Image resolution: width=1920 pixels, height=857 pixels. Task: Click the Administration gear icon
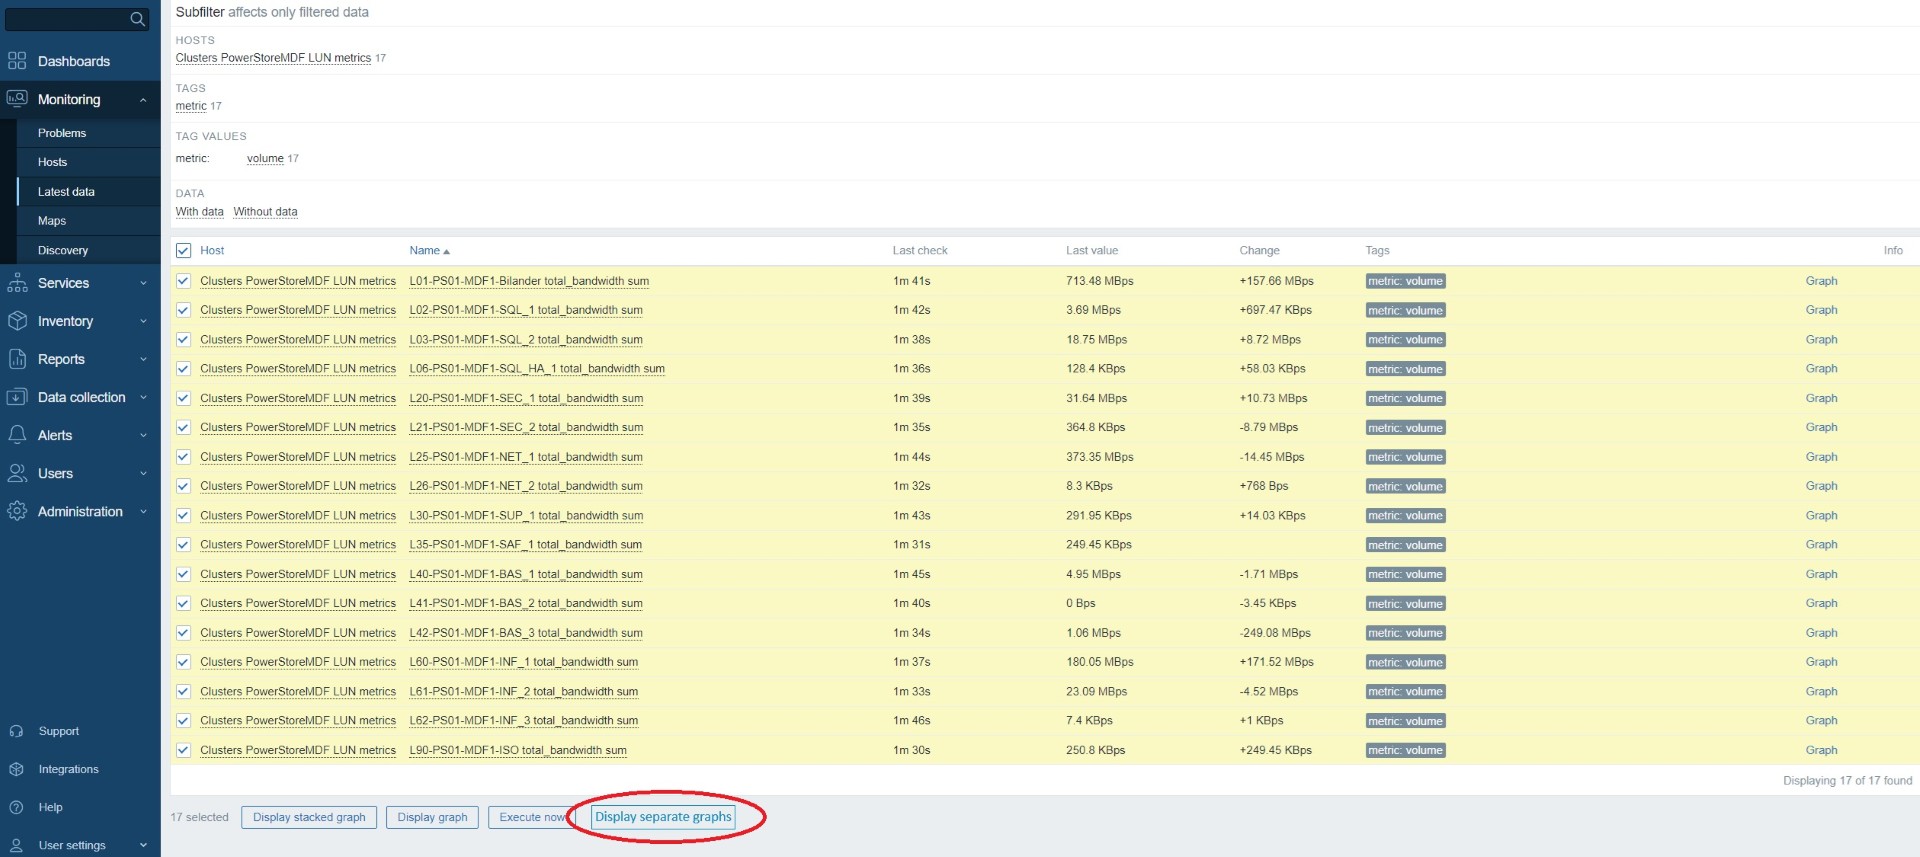tap(17, 511)
